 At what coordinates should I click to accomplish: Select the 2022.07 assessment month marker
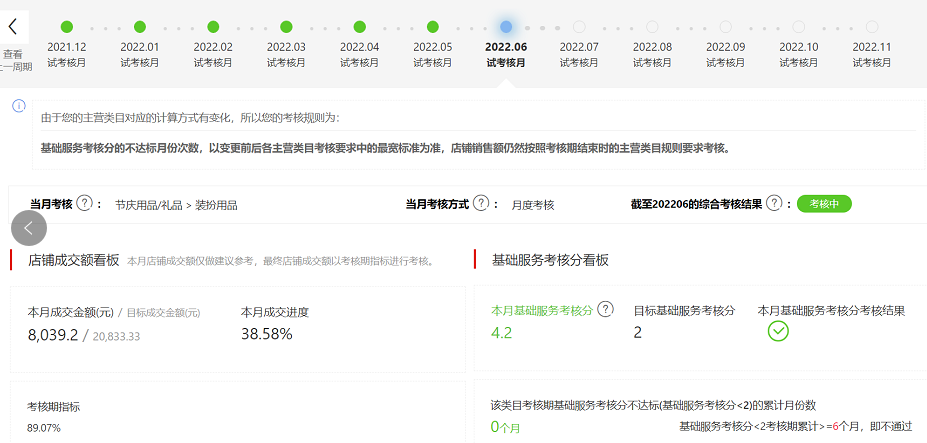point(579,27)
